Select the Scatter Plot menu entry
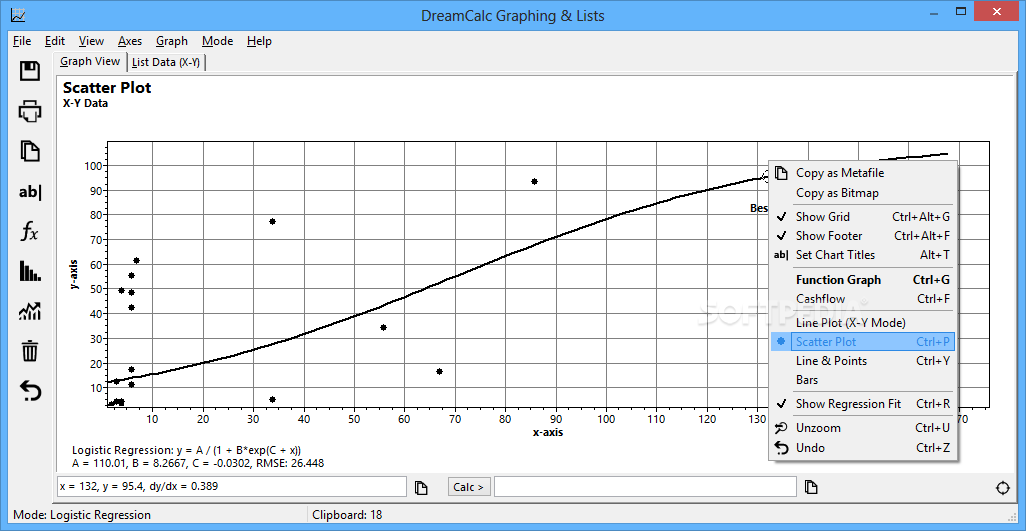 pos(862,341)
